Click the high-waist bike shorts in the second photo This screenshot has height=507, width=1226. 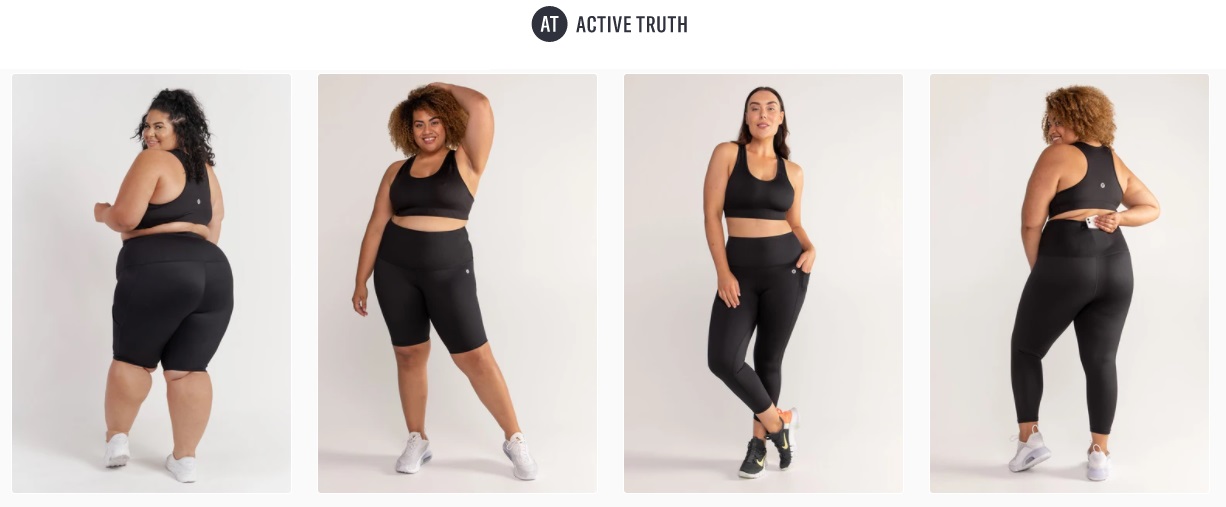point(431,285)
